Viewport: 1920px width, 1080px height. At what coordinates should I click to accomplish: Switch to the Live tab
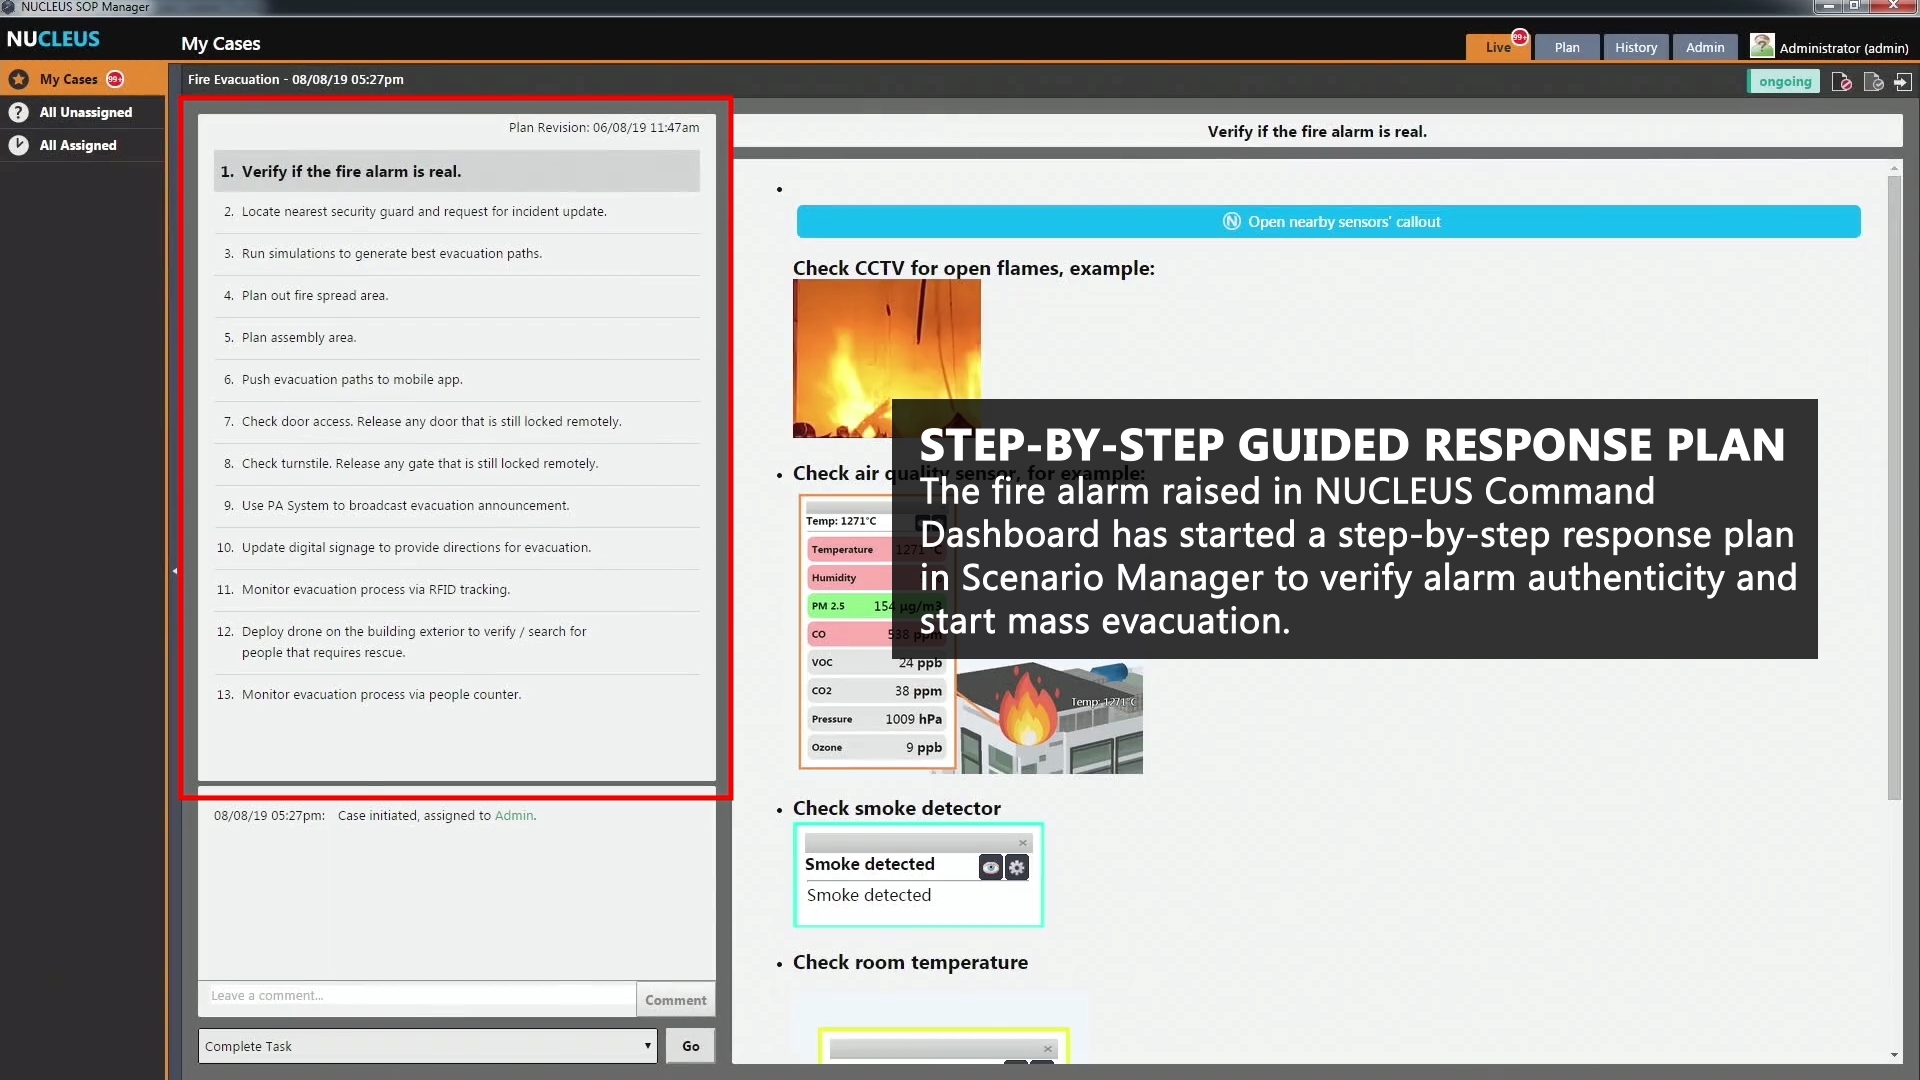[1497, 47]
